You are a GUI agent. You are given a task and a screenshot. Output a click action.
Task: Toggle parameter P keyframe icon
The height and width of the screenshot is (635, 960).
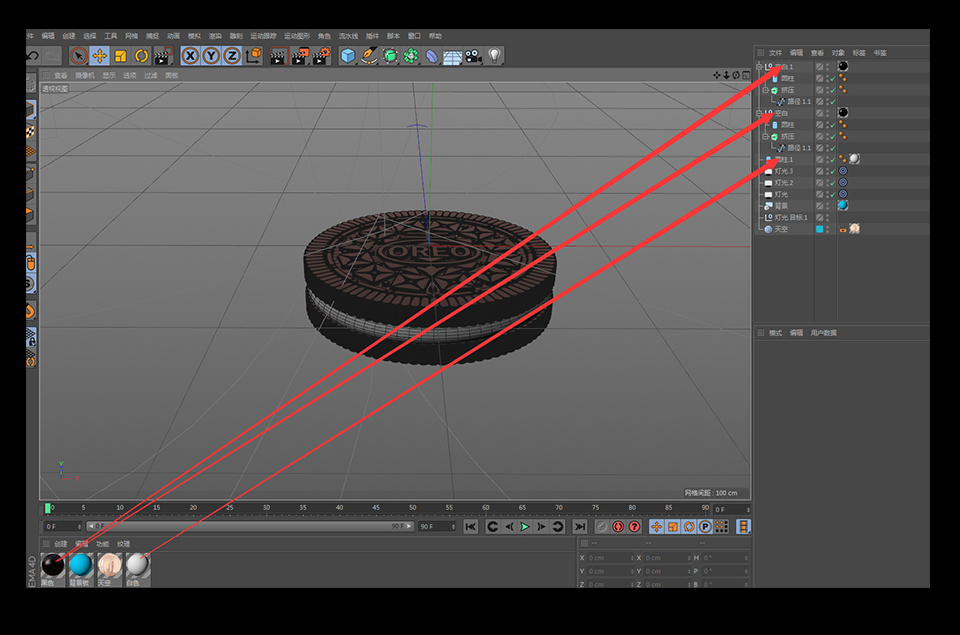[705, 527]
